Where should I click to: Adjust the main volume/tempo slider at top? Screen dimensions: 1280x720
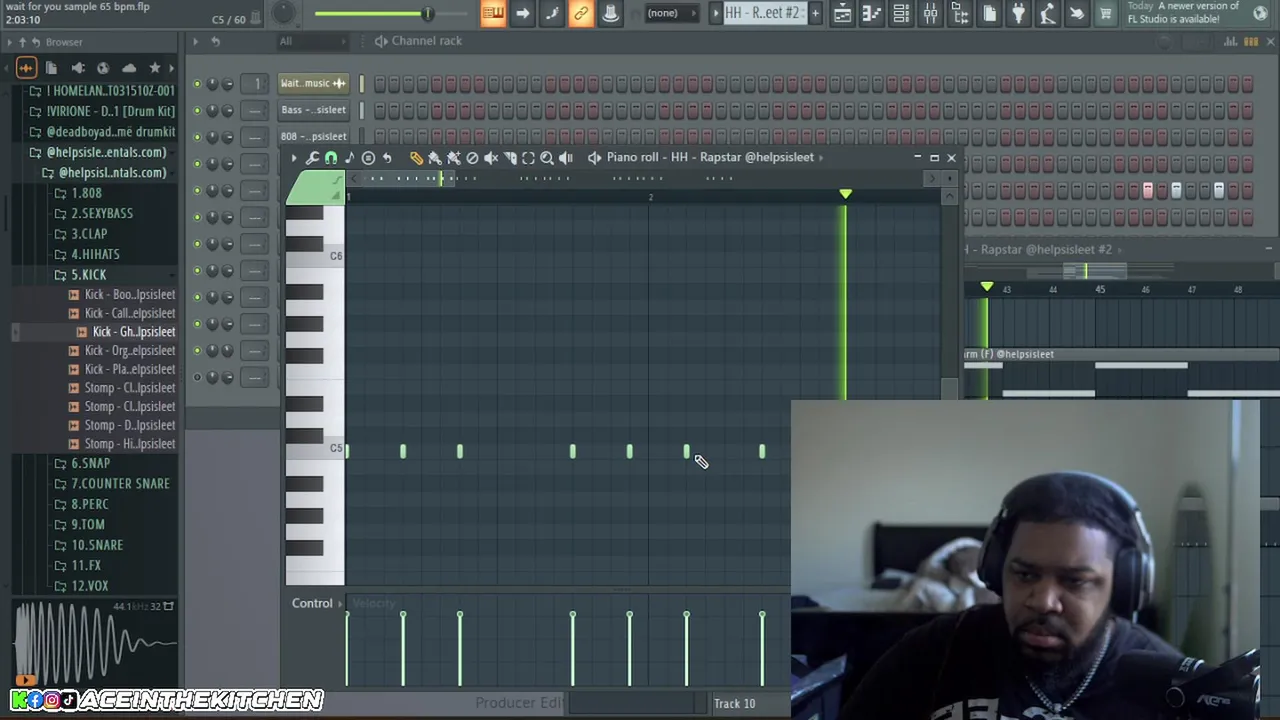click(x=372, y=14)
